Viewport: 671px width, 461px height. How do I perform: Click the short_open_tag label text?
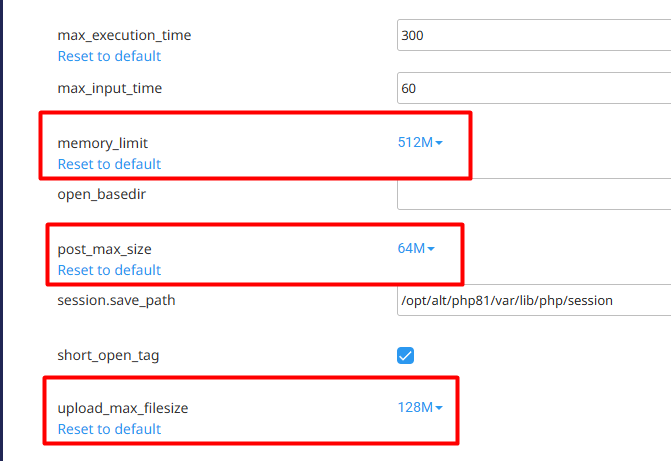[108, 355]
